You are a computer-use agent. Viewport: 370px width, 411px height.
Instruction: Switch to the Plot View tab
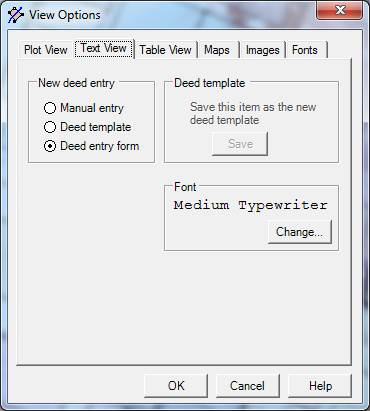[x=46, y=50]
